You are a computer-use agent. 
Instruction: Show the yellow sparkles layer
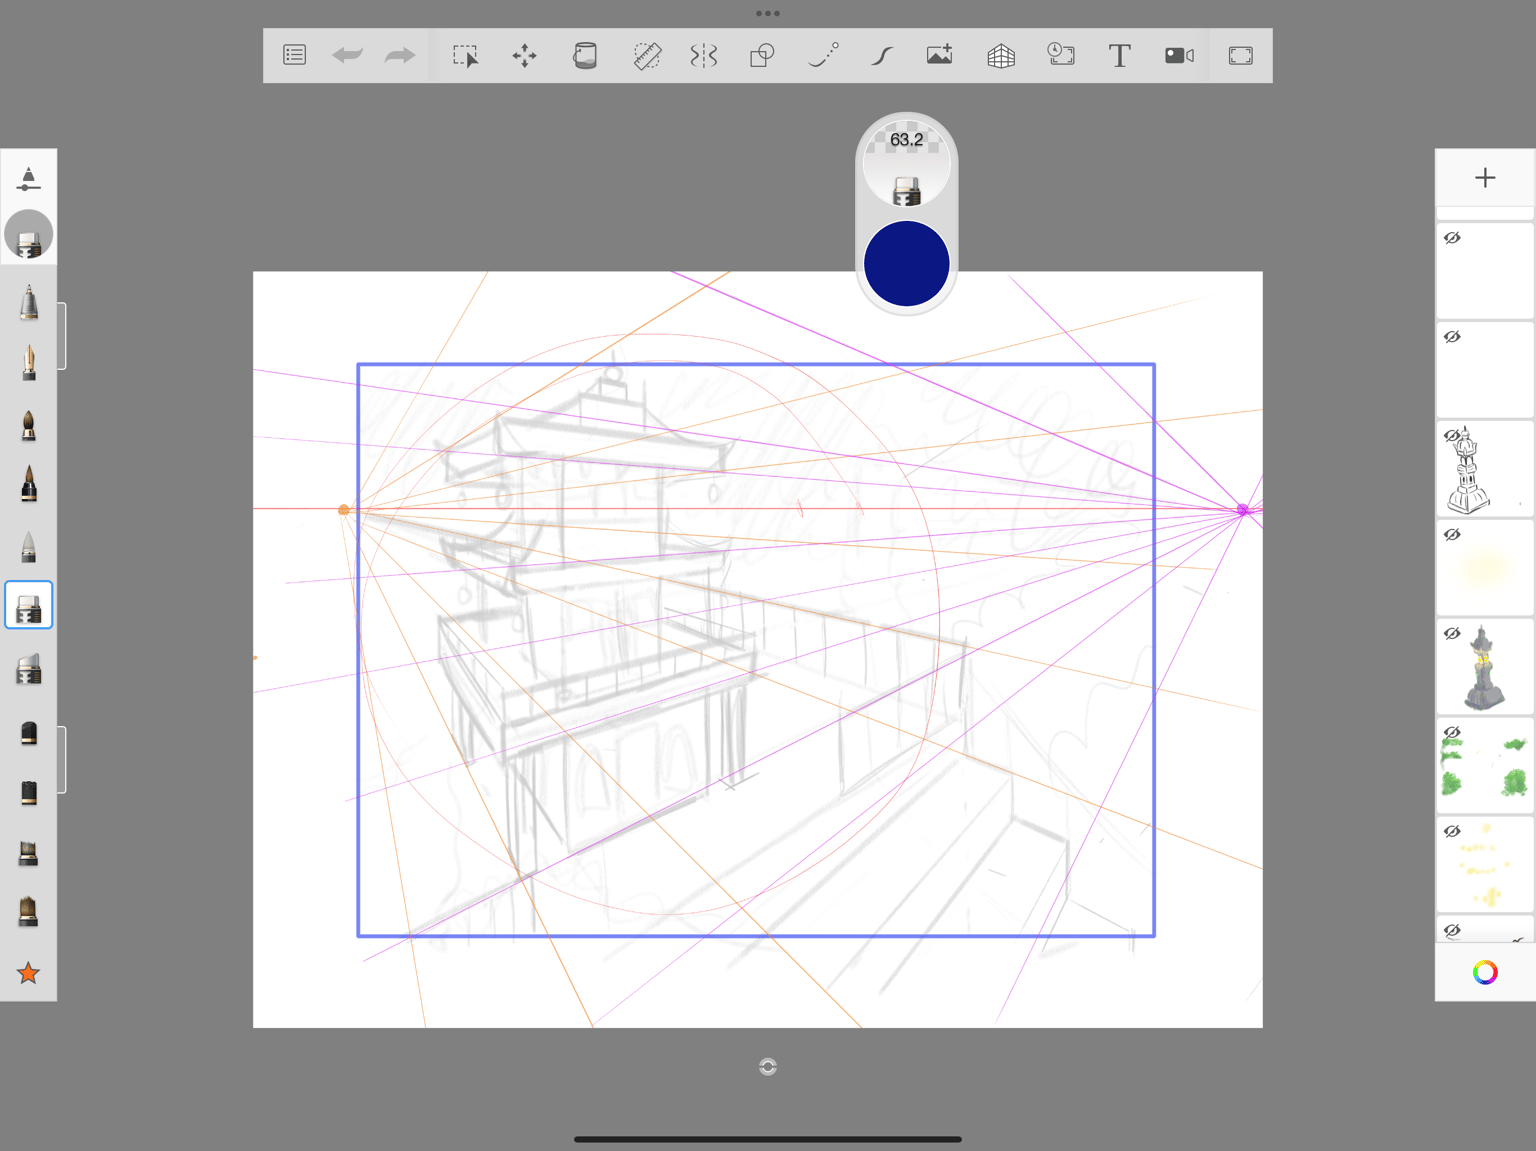click(x=1452, y=832)
